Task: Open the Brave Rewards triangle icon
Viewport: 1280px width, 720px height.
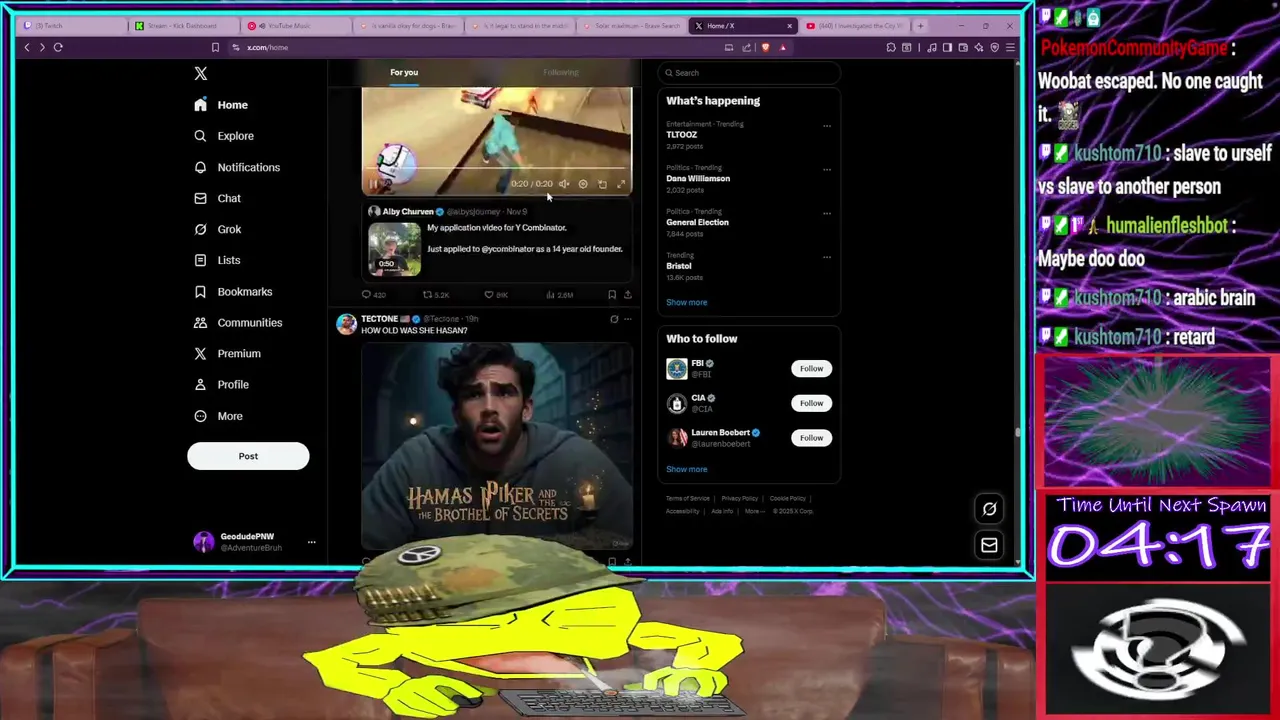Action: 783,47
